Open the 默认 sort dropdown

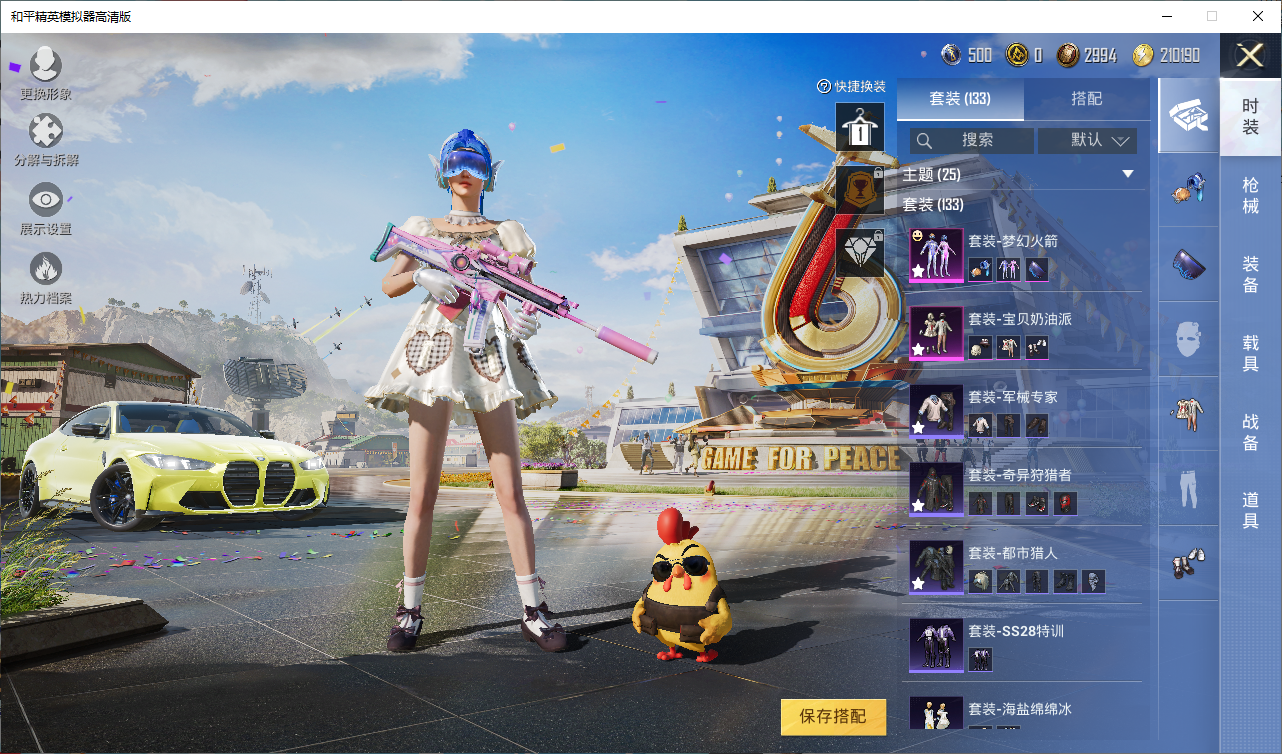tap(1088, 140)
